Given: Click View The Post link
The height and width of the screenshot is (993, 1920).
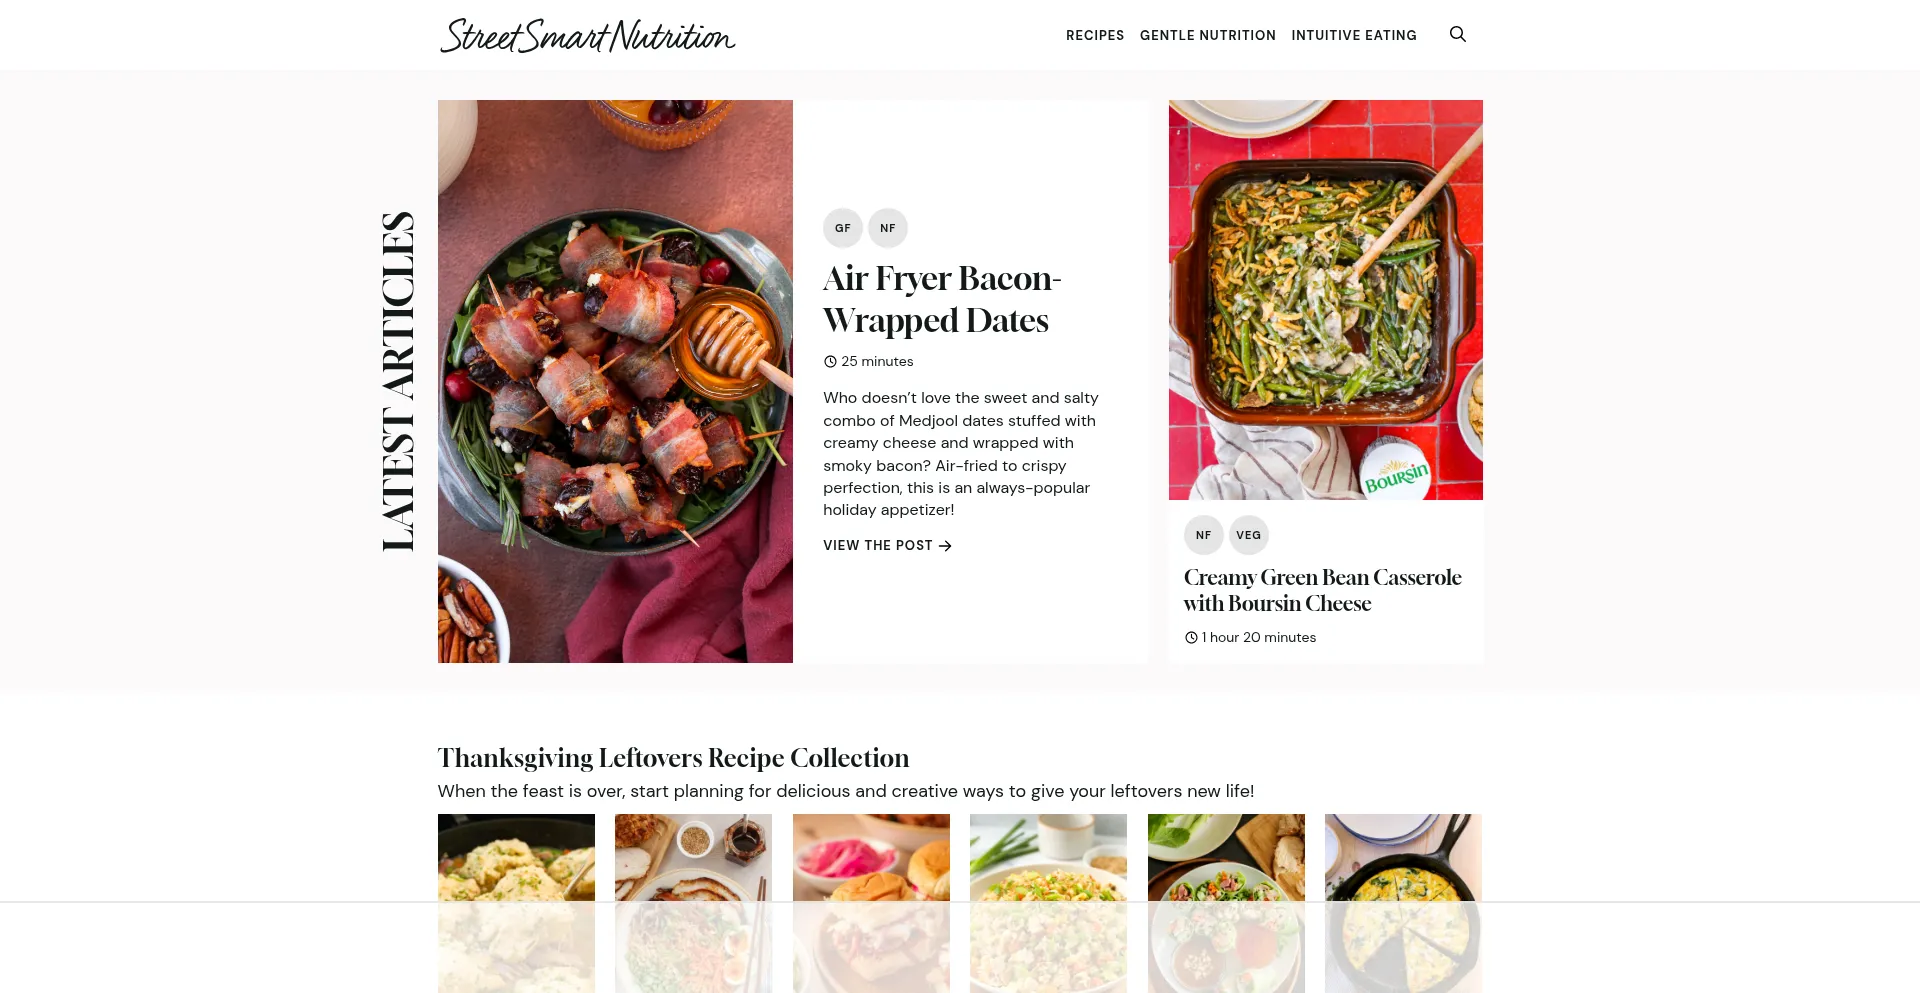Looking at the screenshot, I should [887, 546].
